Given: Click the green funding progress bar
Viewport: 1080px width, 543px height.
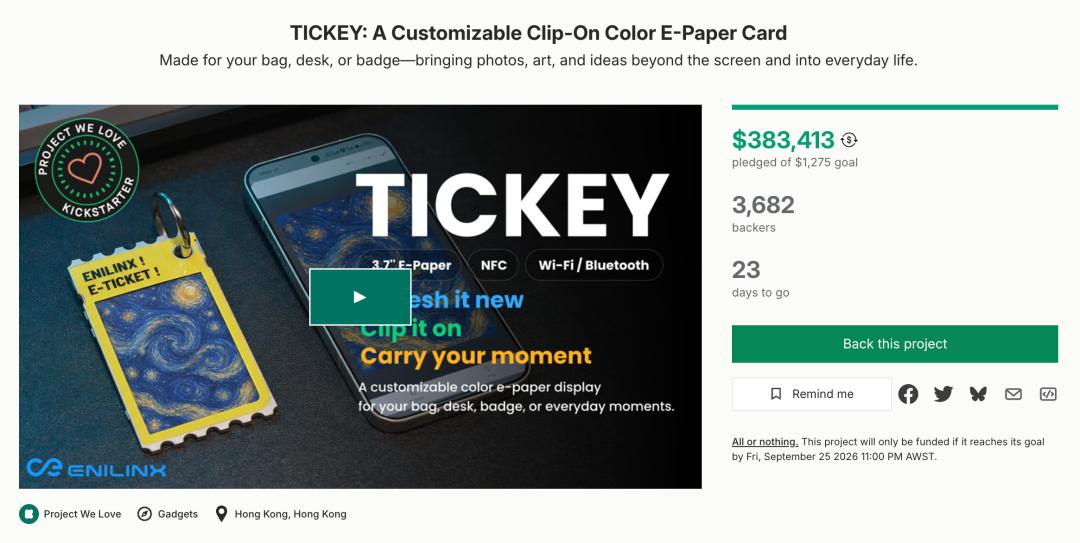Looking at the screenshot, I should coord(895,107).
